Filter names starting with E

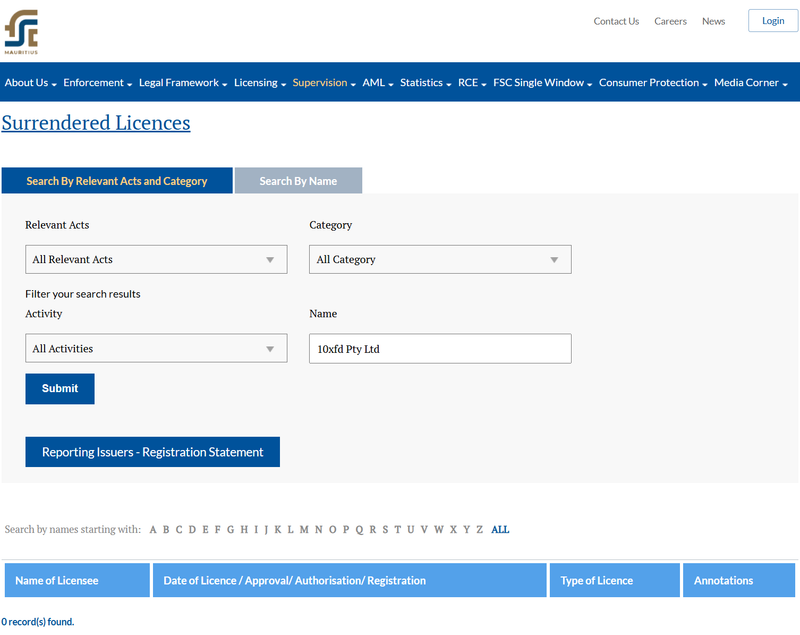tap(205, 529)
